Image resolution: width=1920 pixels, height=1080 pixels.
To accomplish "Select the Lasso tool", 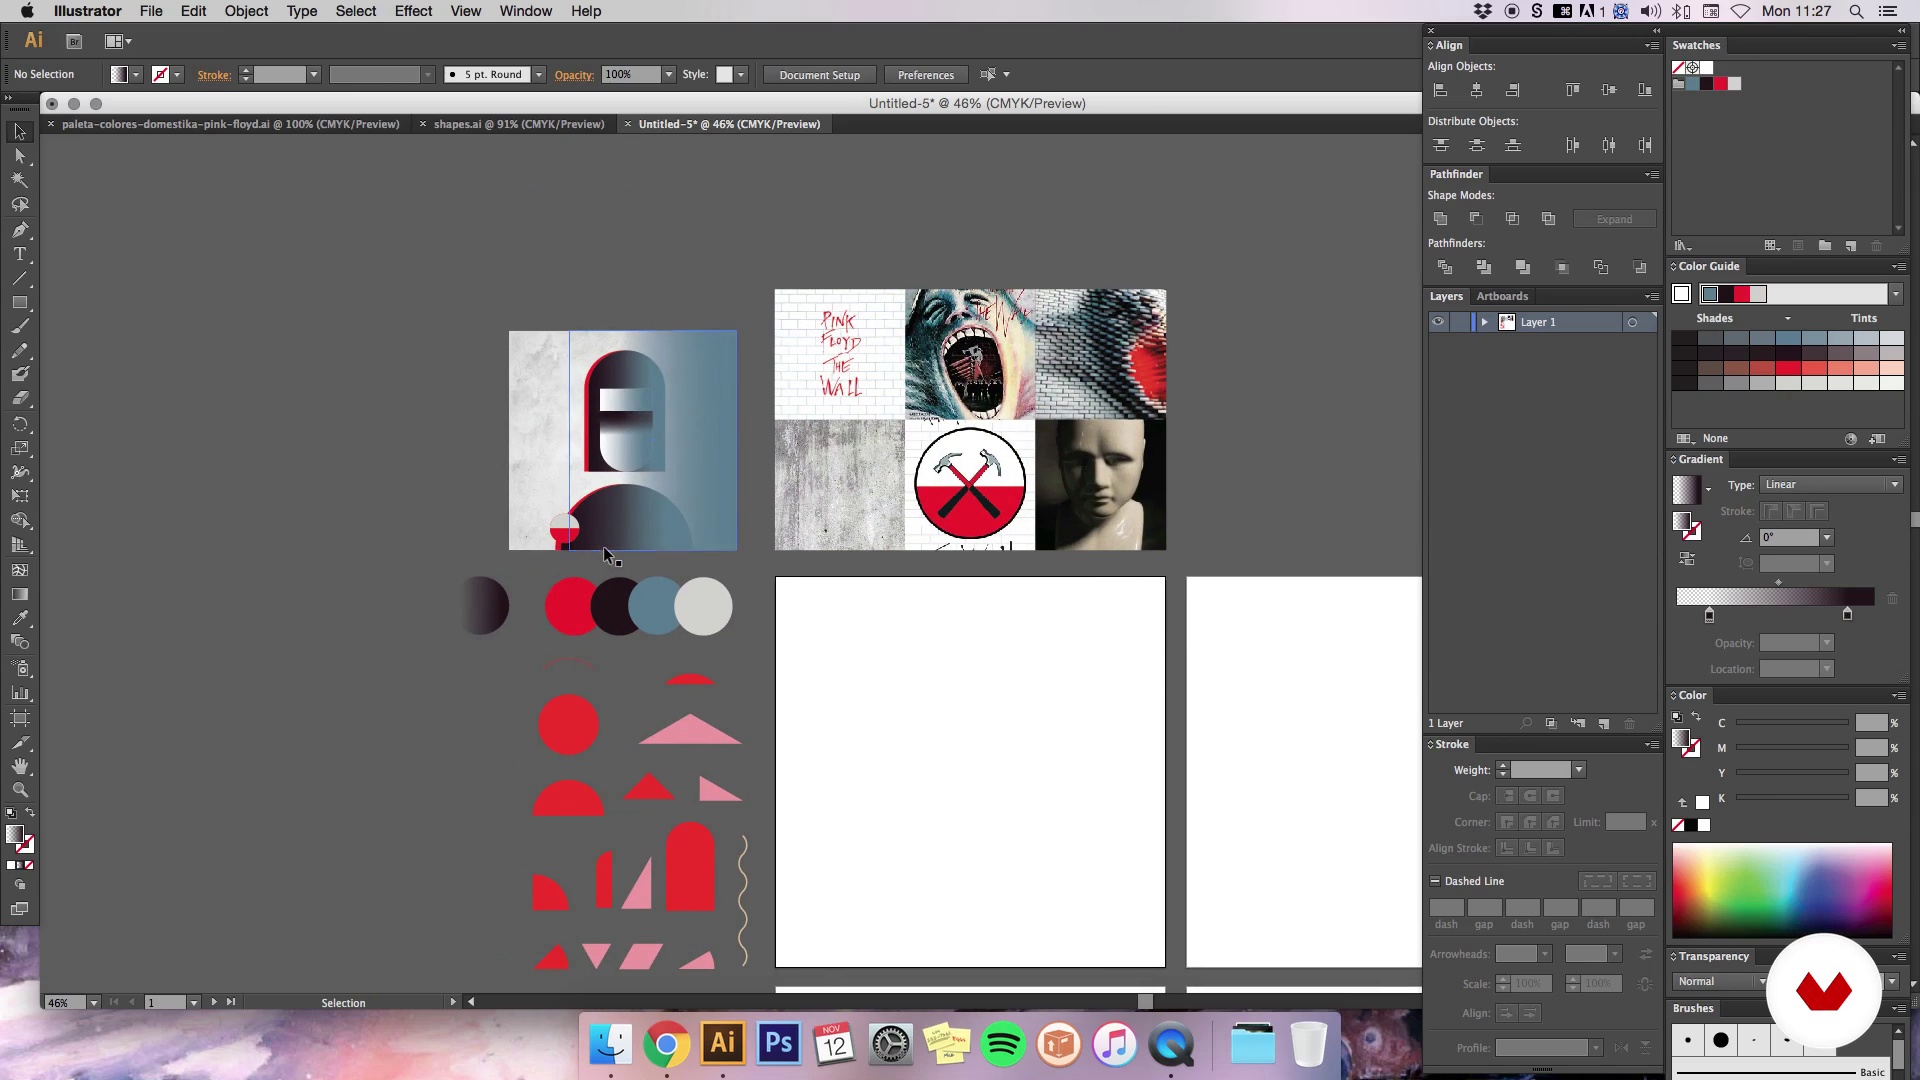I will point(19,204).
